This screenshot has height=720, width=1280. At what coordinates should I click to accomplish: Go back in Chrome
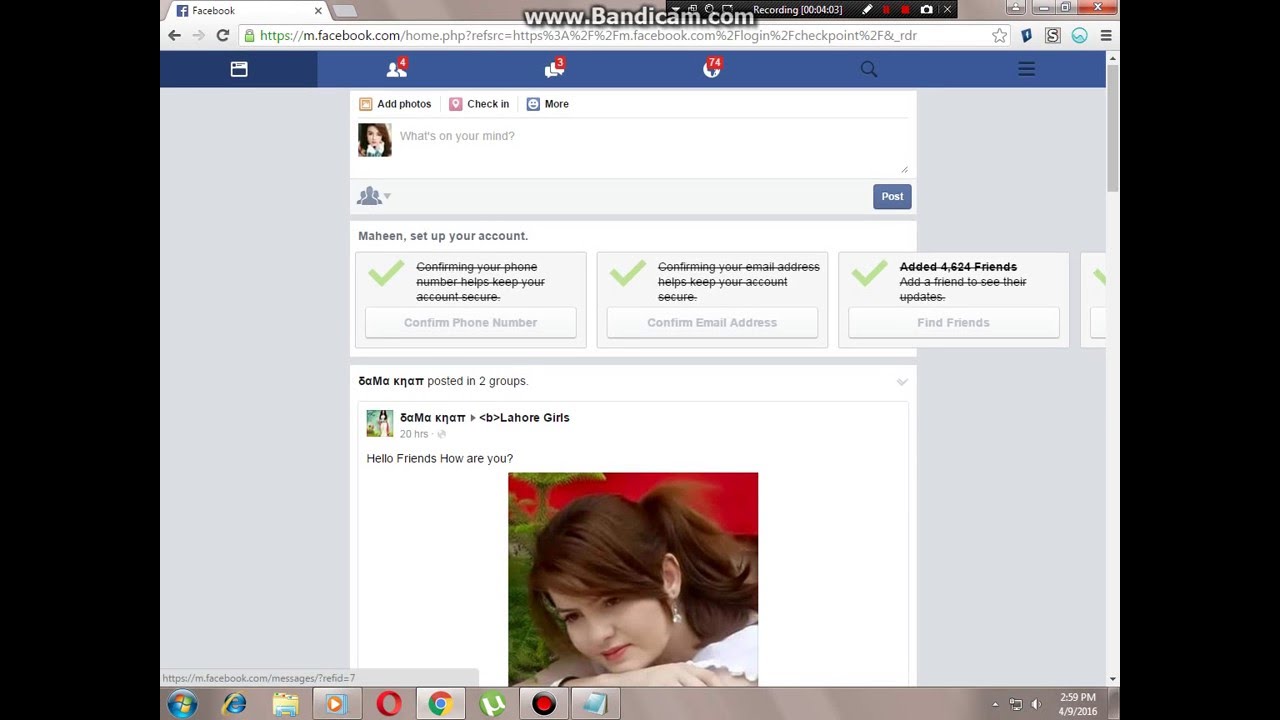tap(175, 35)
